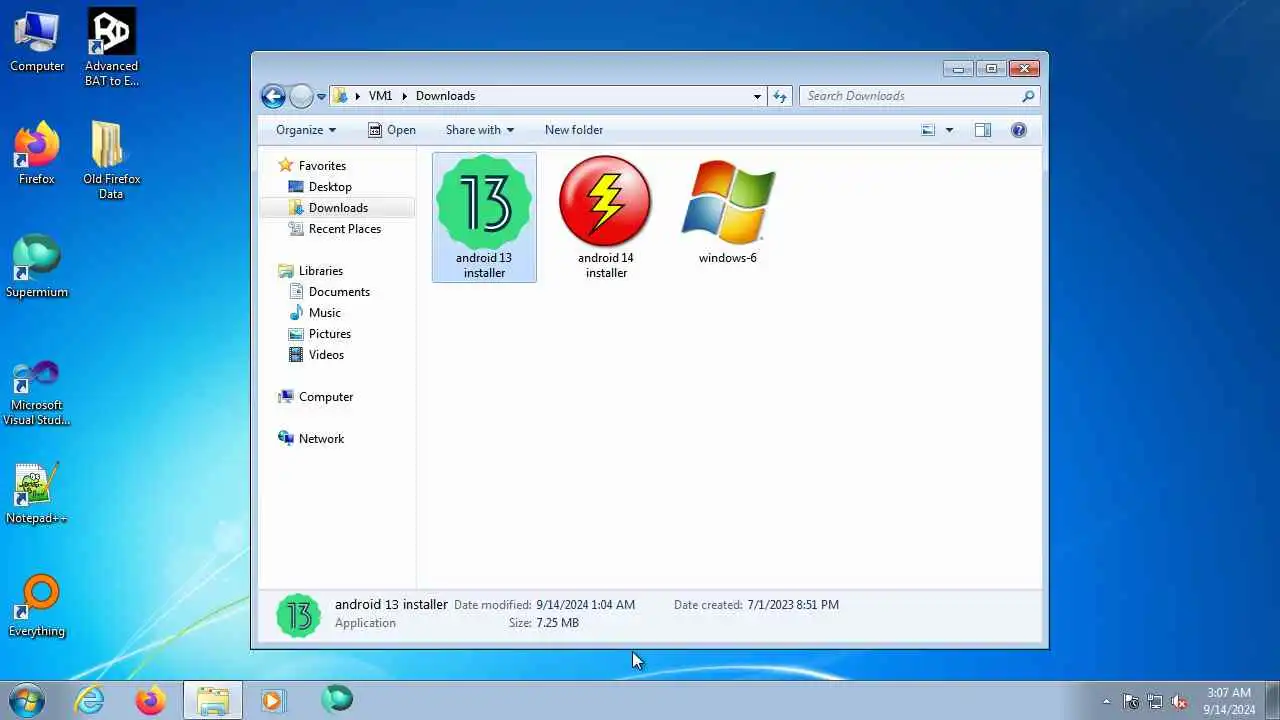Screen dimensions: 1280x720
Task: Click the Show desktop button
Action: pos(1272,701)
